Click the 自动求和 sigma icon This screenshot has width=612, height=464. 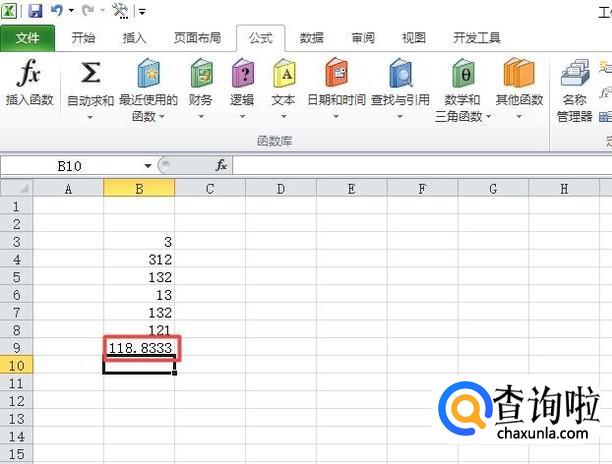point(91,73)
